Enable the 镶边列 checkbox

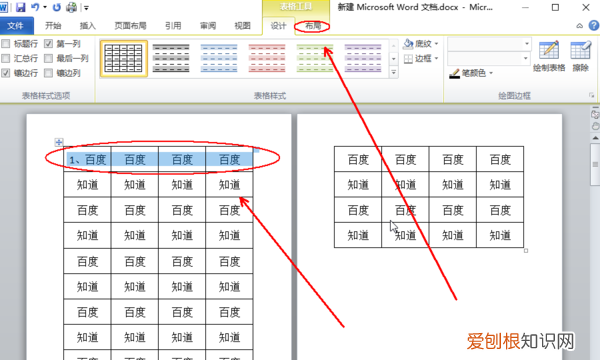[48, 73]
